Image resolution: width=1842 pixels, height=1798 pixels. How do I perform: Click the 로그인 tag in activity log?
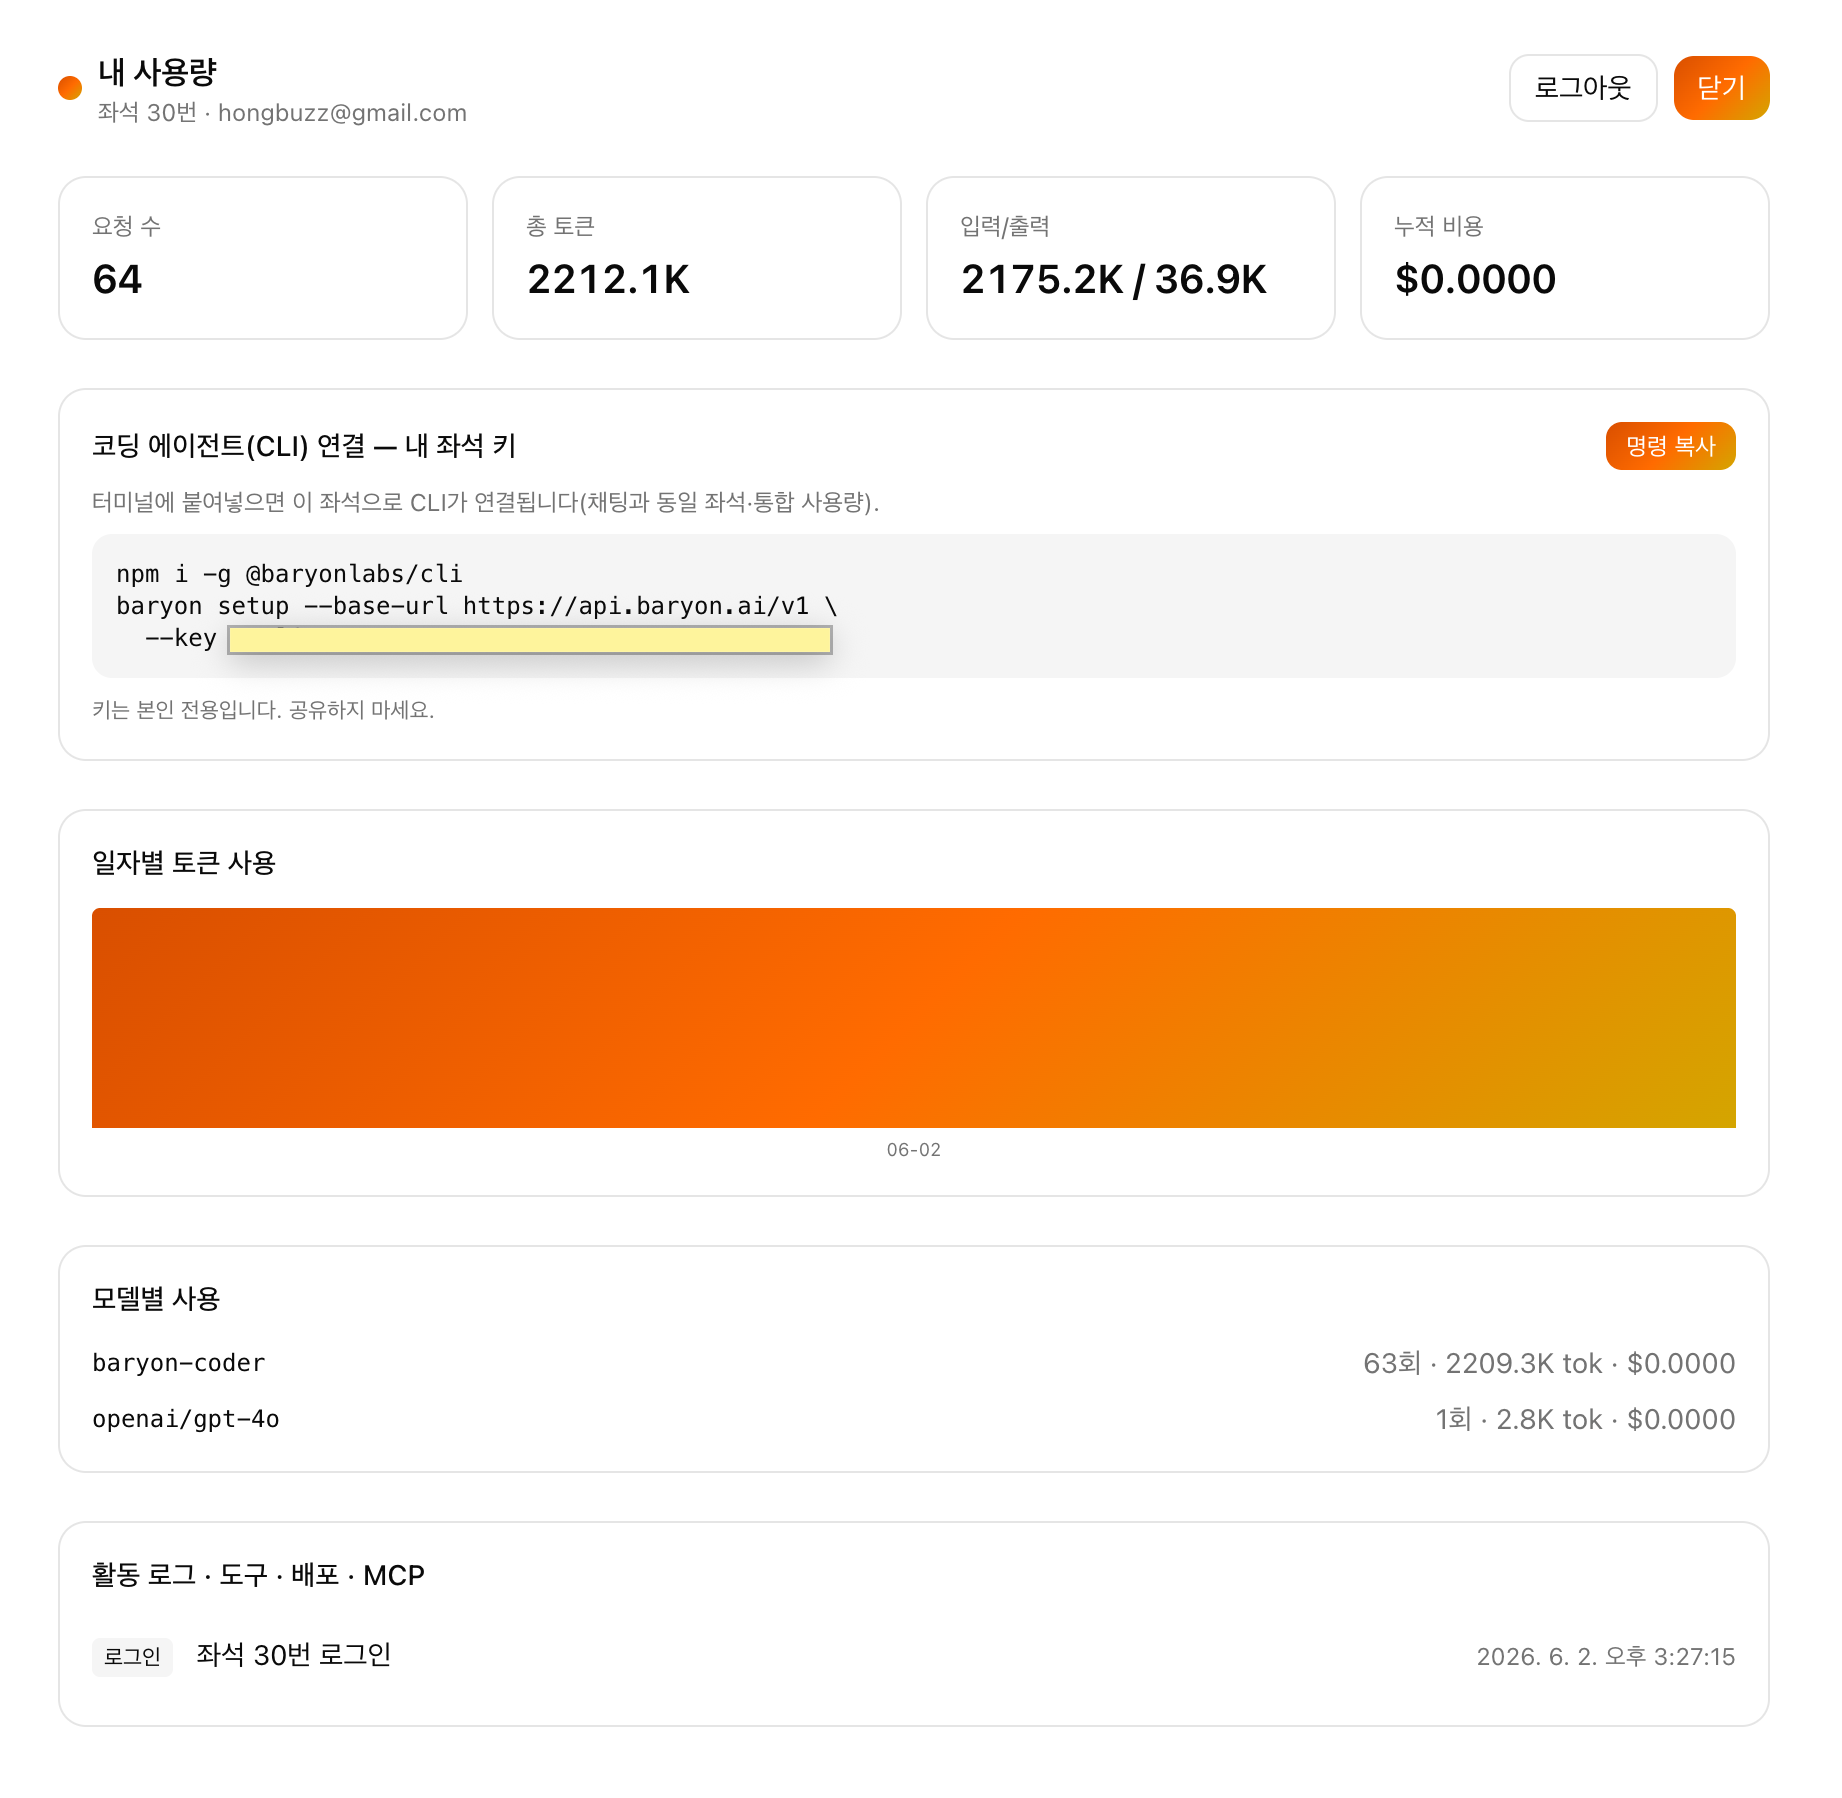point(132,1656)
